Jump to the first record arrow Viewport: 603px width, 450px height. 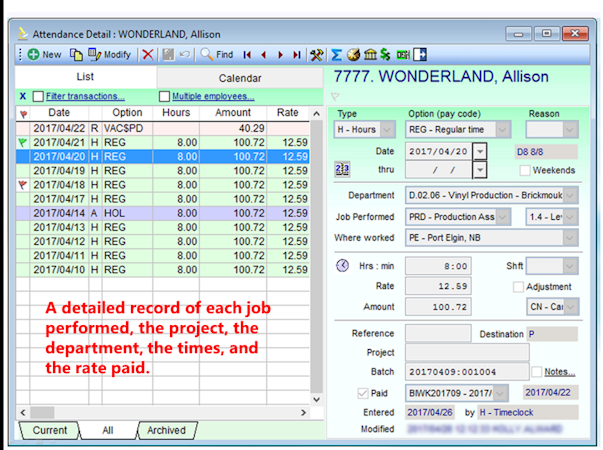[x=247, y=54]
